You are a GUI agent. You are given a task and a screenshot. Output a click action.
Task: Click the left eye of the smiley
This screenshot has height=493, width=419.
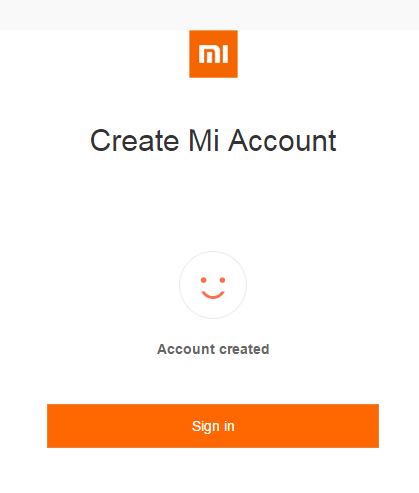click(203, 280)
